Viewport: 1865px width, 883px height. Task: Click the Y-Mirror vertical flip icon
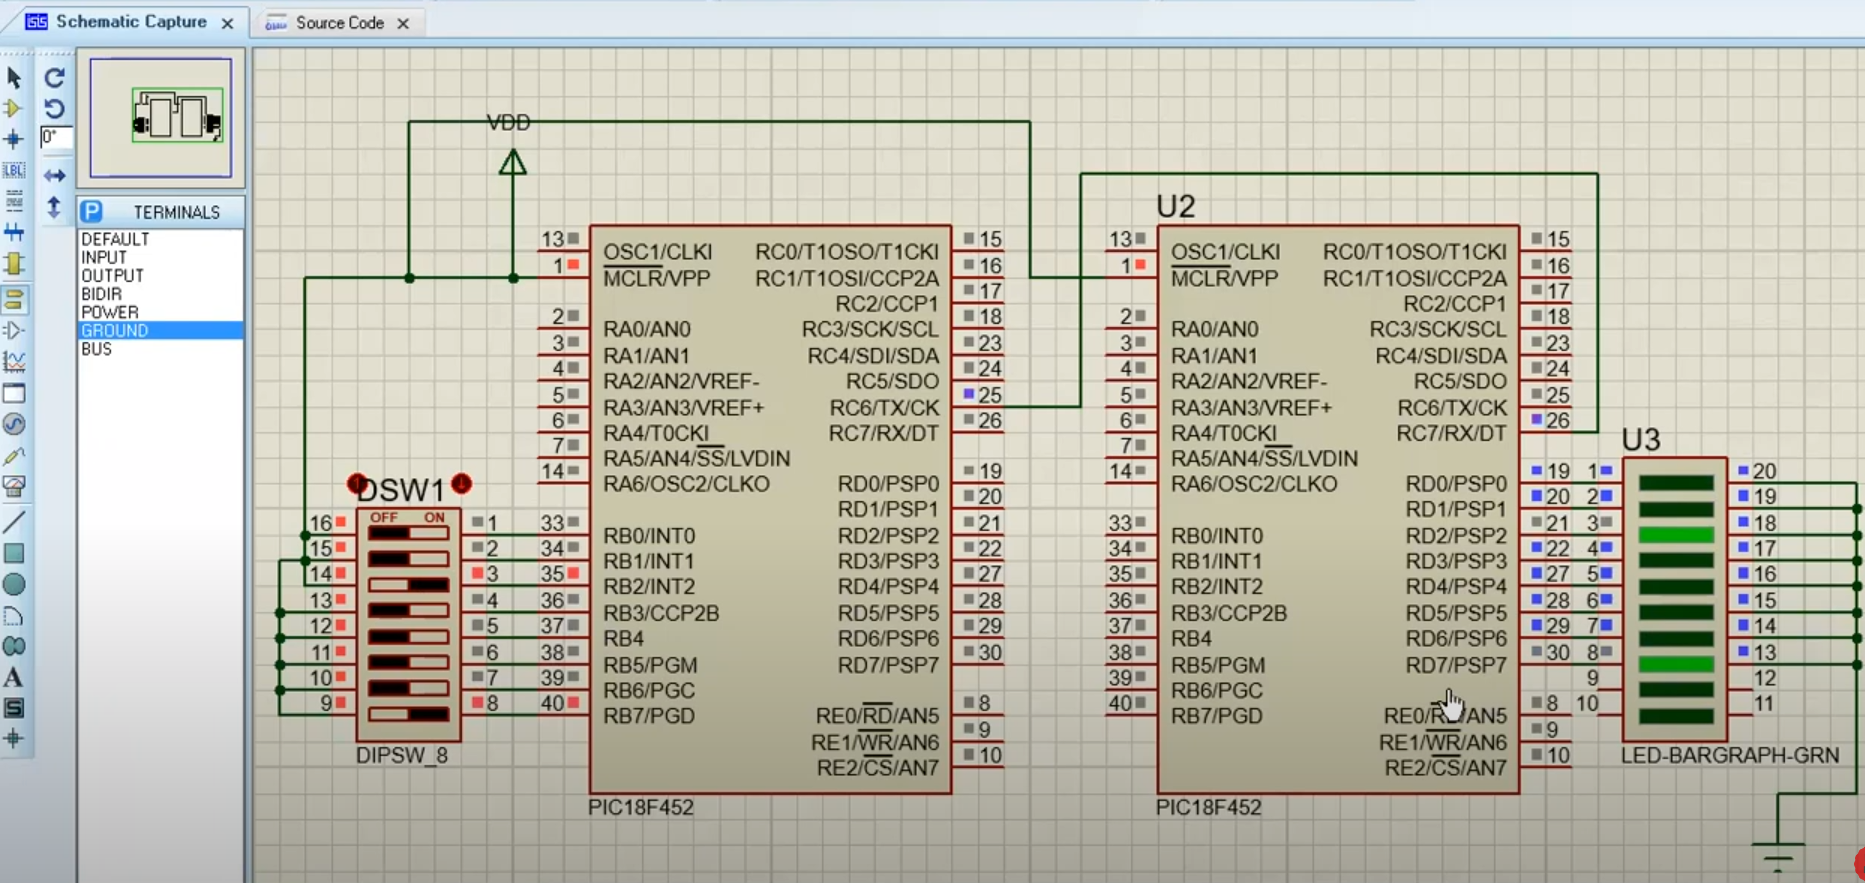(x=55, y=207)
